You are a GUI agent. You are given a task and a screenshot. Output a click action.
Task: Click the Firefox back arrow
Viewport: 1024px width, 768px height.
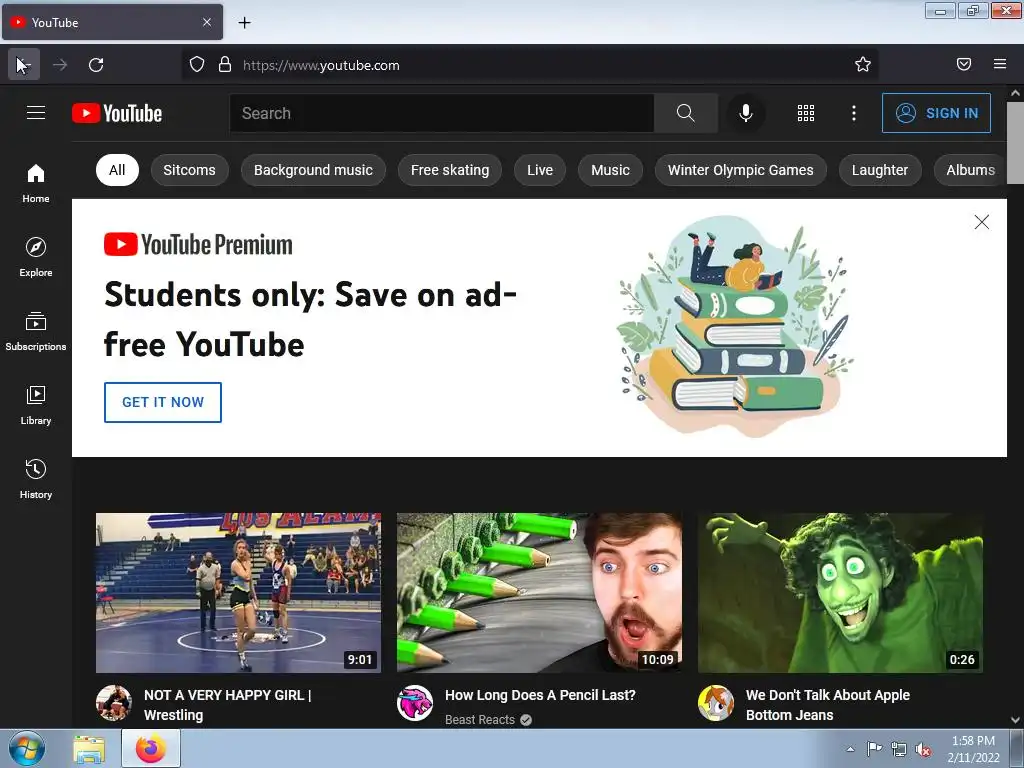tap(24, 65)
